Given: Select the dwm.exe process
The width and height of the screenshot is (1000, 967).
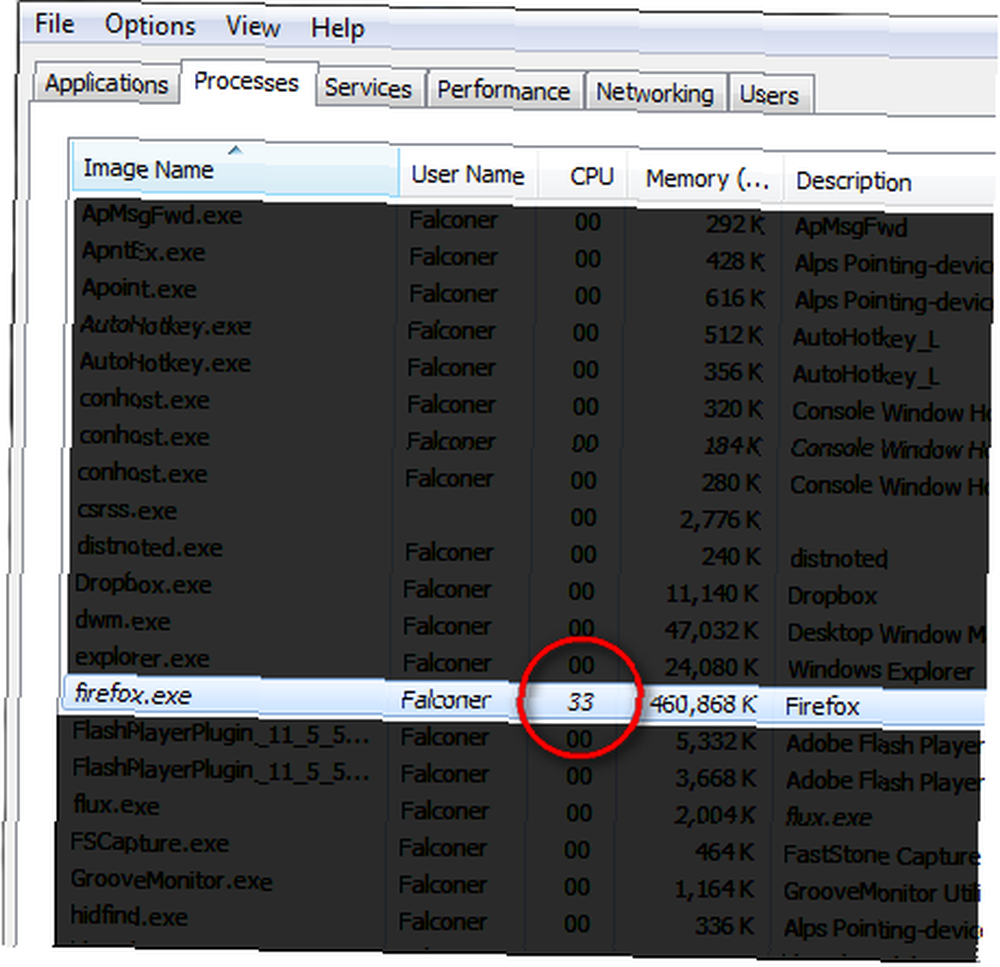Looking at the screenshot, I should pyautogui.click(x=528, y=626).
